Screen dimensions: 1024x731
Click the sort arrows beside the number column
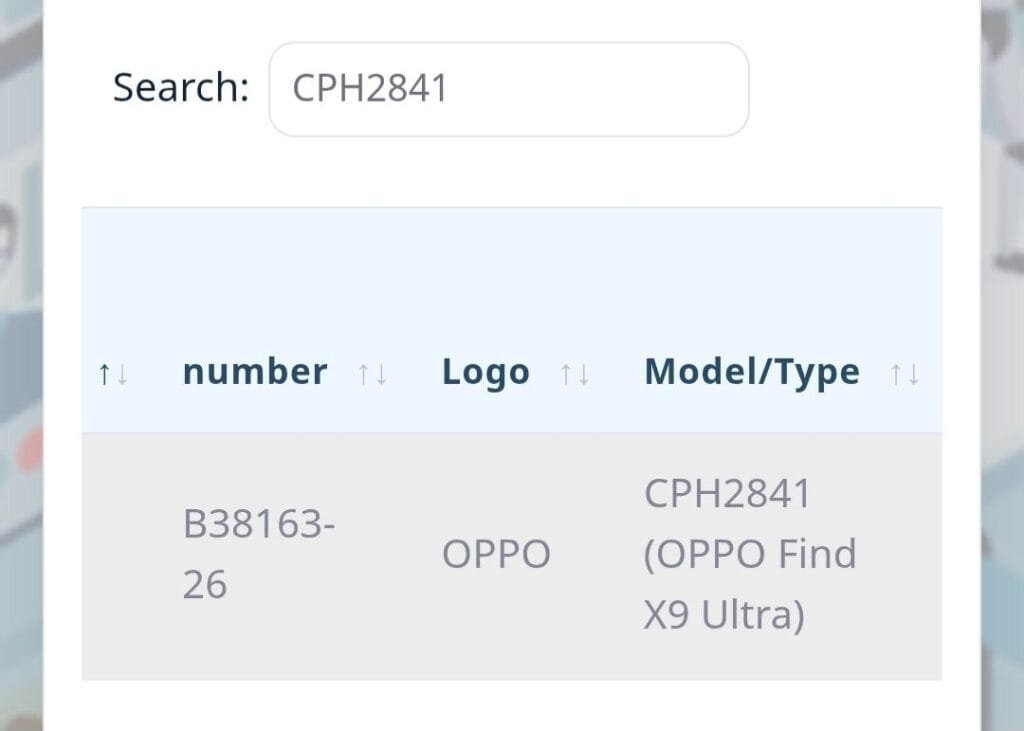pyautogui.click(x=371, y=373)
